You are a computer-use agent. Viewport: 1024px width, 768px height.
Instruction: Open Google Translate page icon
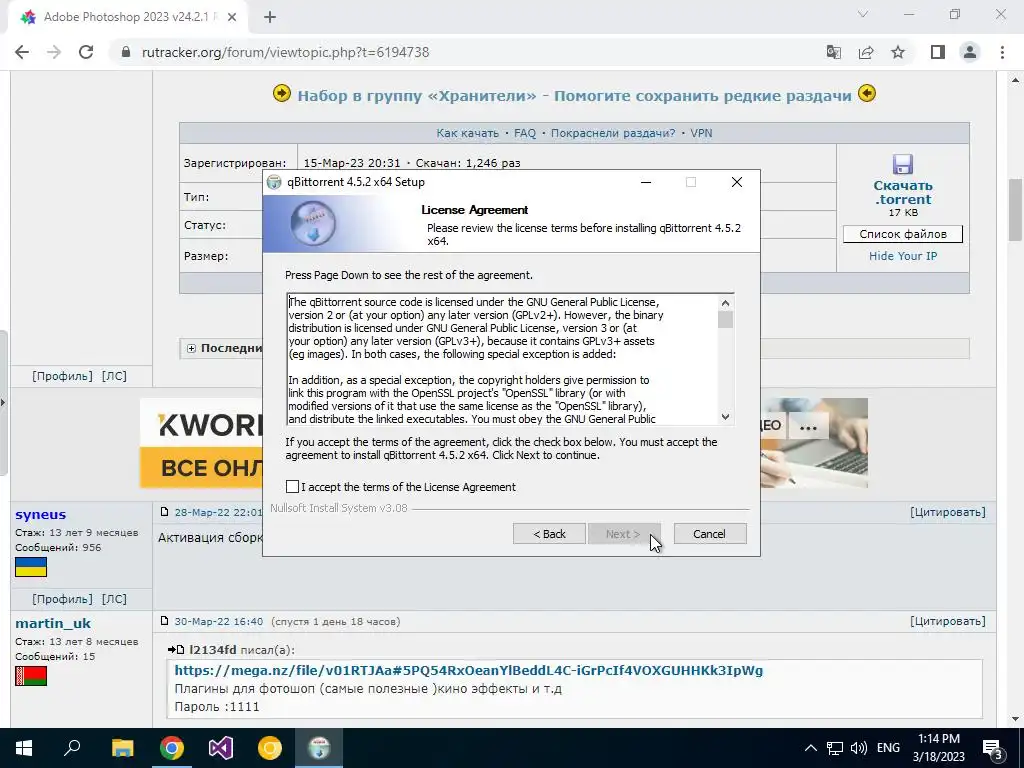[833, 52]
